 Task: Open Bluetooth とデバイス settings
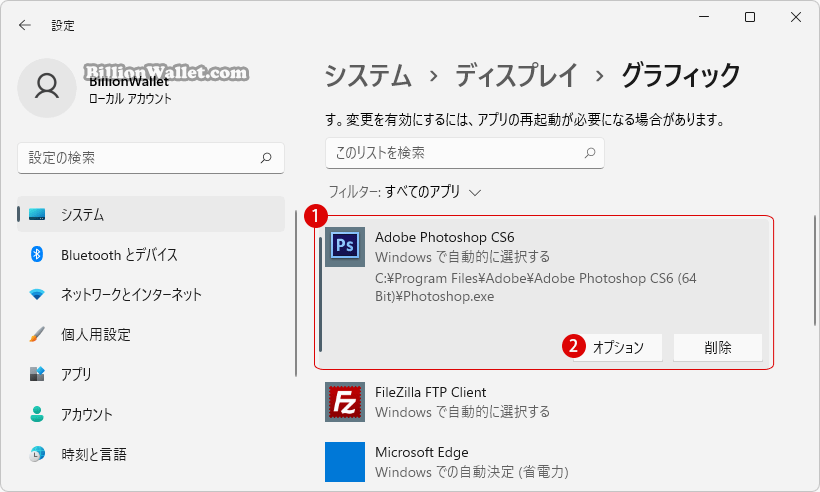(x=151, y=255)
